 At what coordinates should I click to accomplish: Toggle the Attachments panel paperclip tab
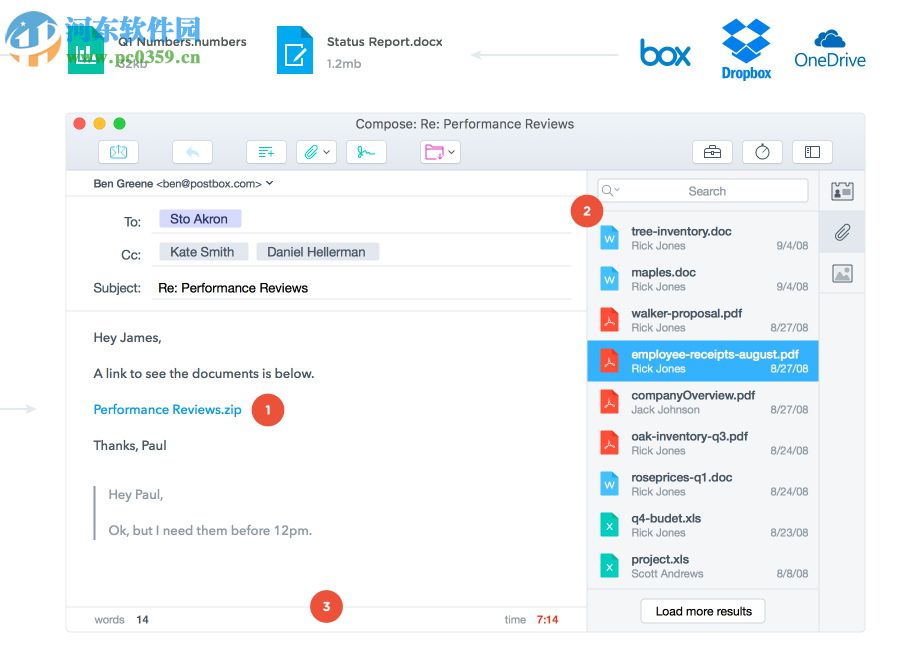(841, 231)
